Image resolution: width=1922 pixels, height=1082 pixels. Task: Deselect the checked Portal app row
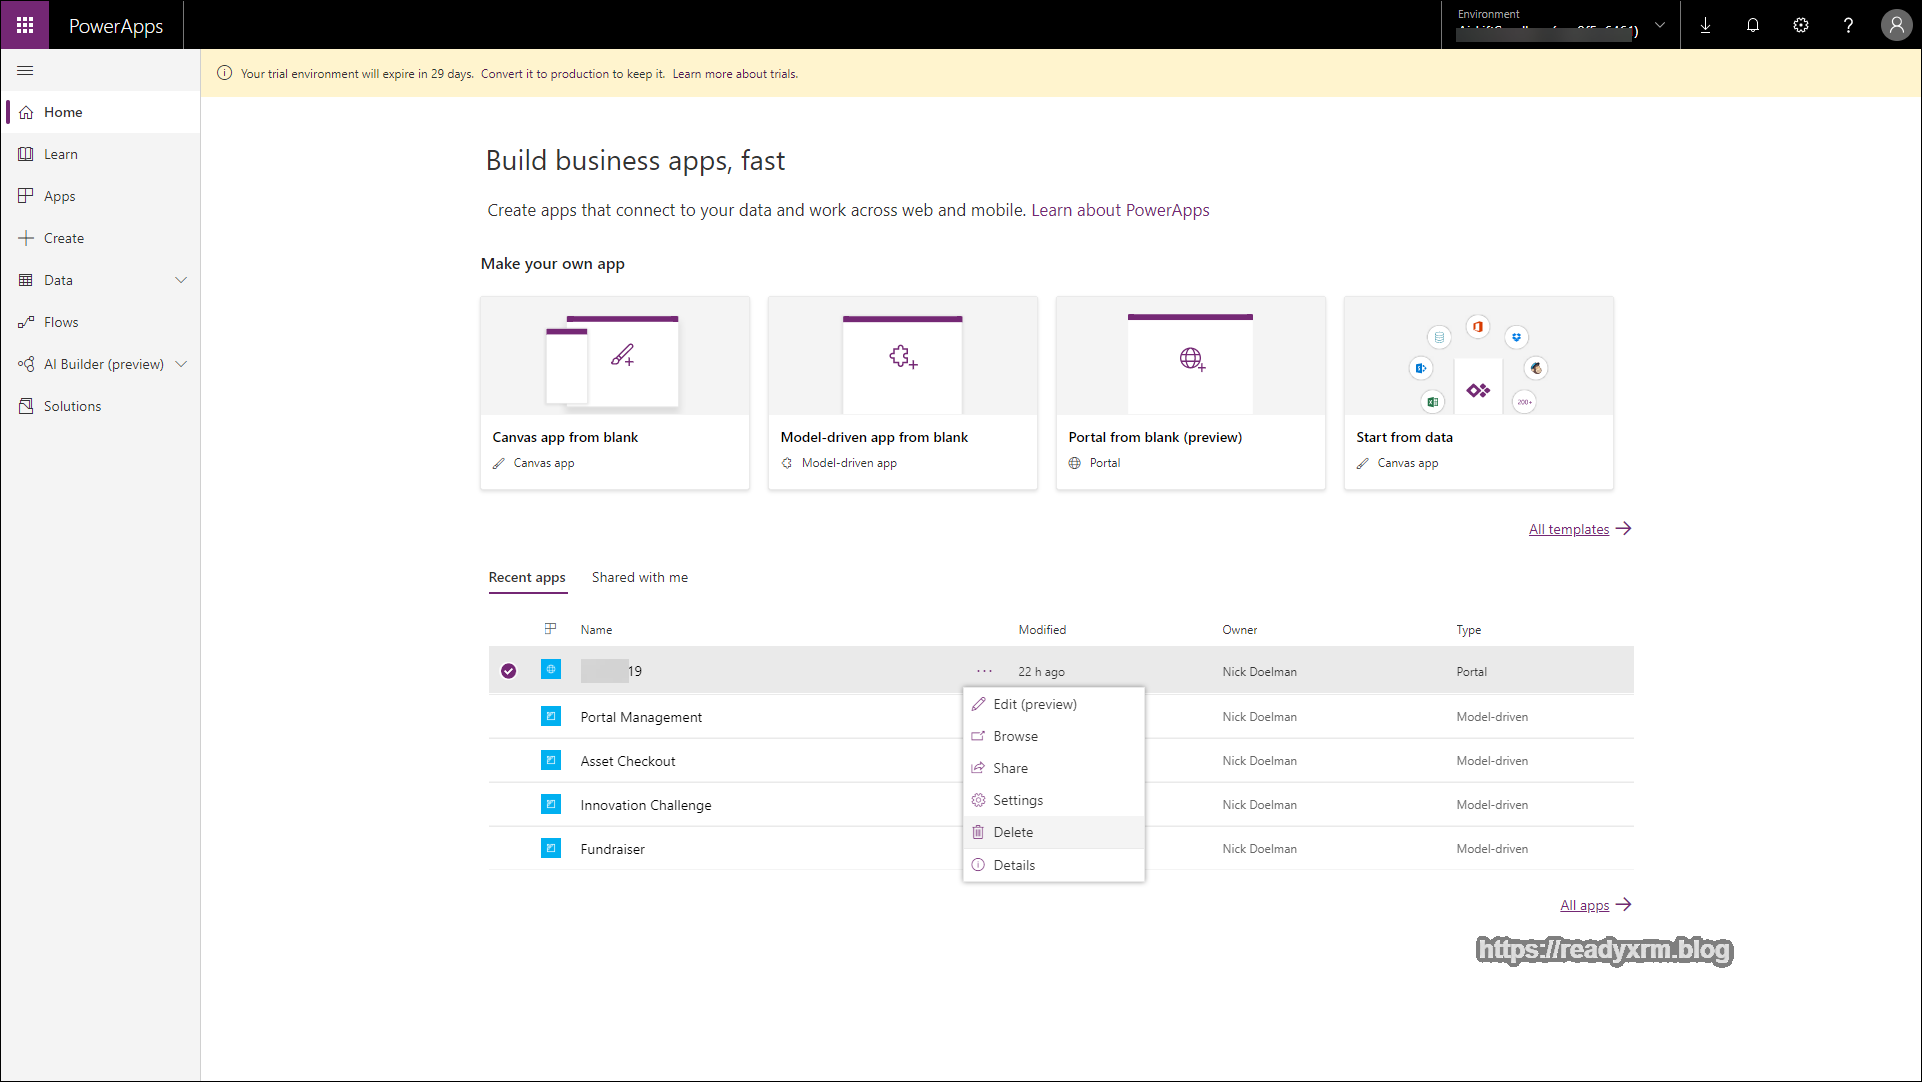click(509, 670)
